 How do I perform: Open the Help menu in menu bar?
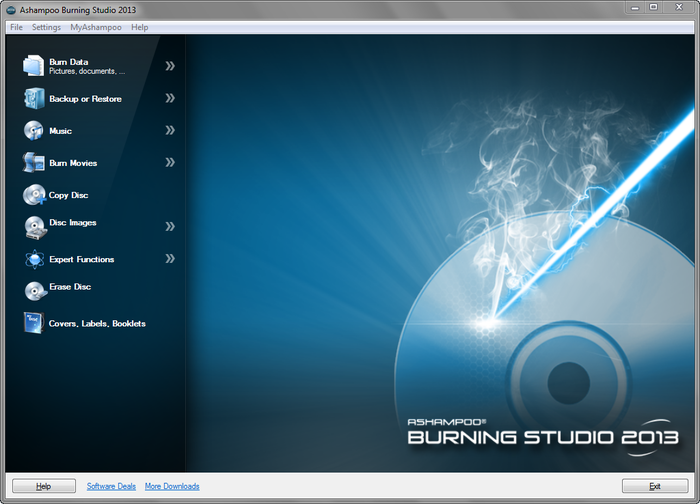(140, 27)
